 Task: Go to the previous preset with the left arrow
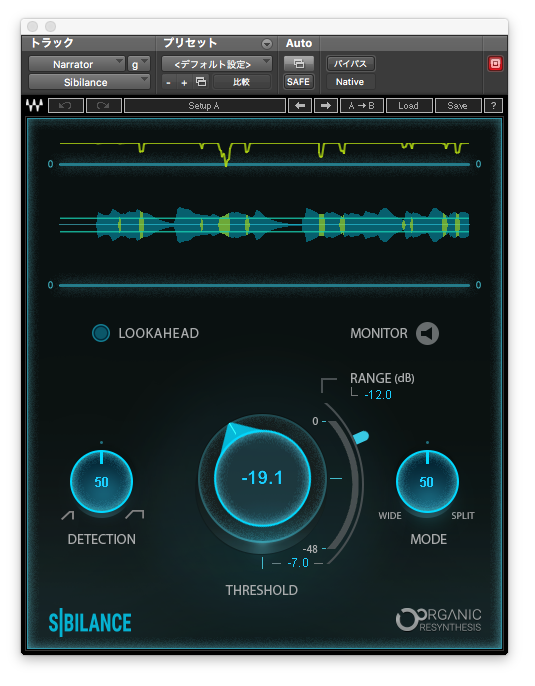[300, 106]
